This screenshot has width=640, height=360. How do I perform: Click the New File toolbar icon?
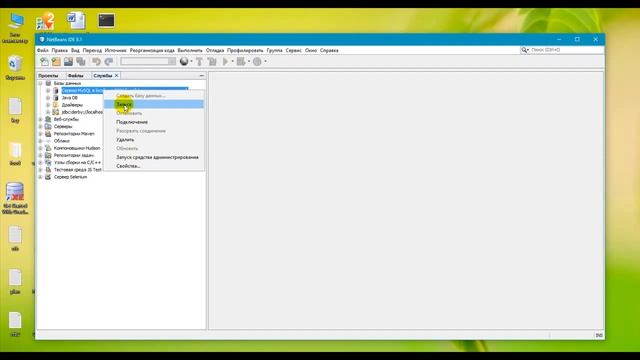(44, 62)
